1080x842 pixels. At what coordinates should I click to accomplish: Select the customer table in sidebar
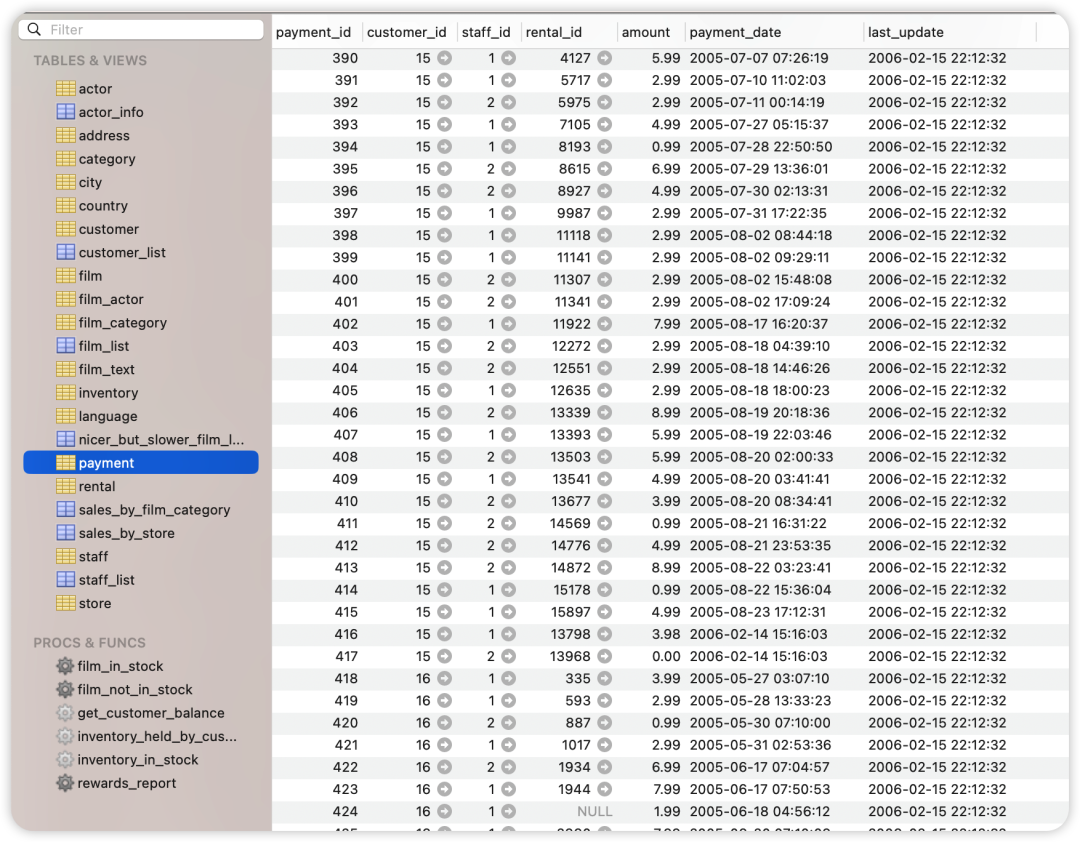108,229
